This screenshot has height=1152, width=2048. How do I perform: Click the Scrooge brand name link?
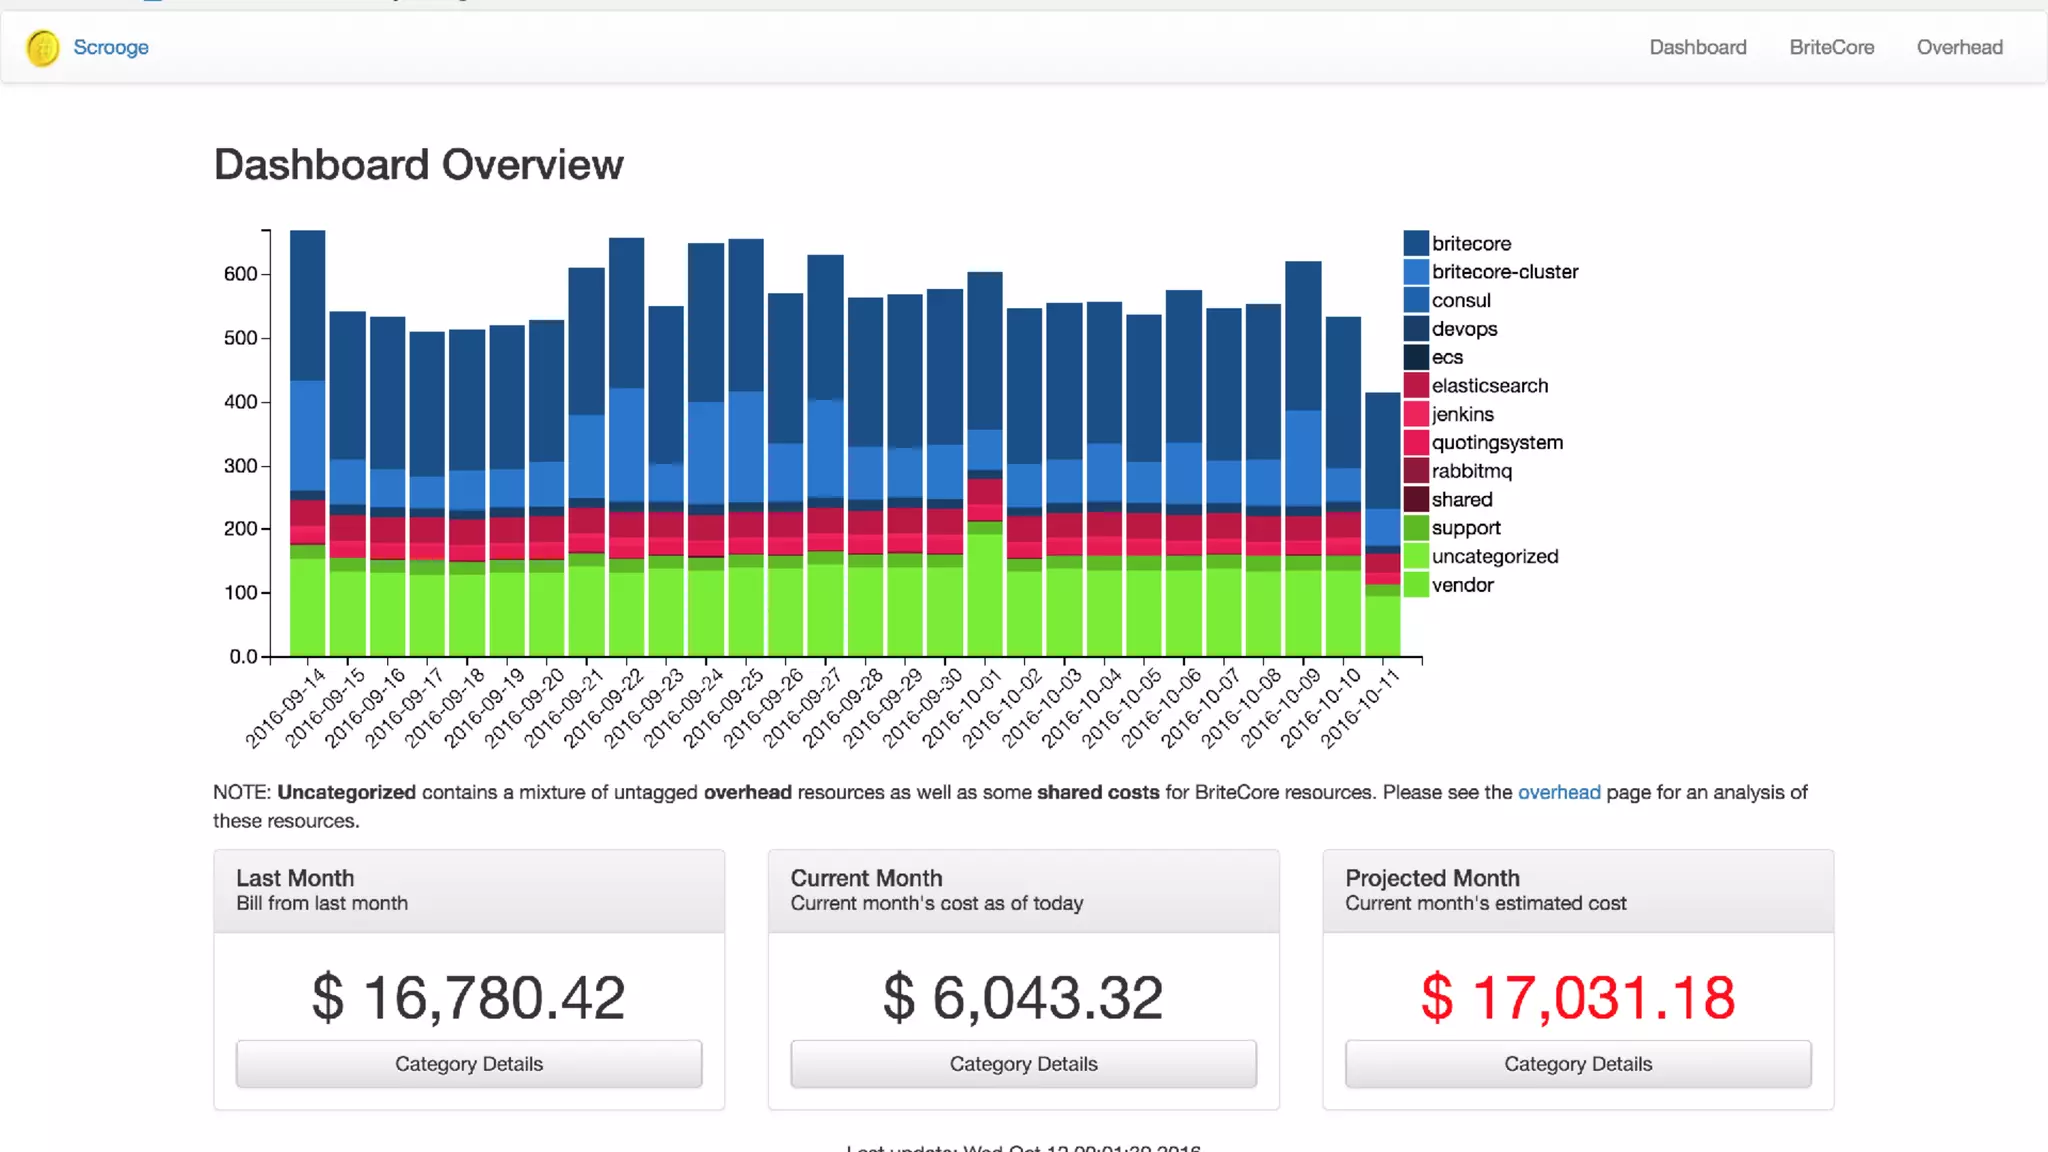[x=111, y=47]
